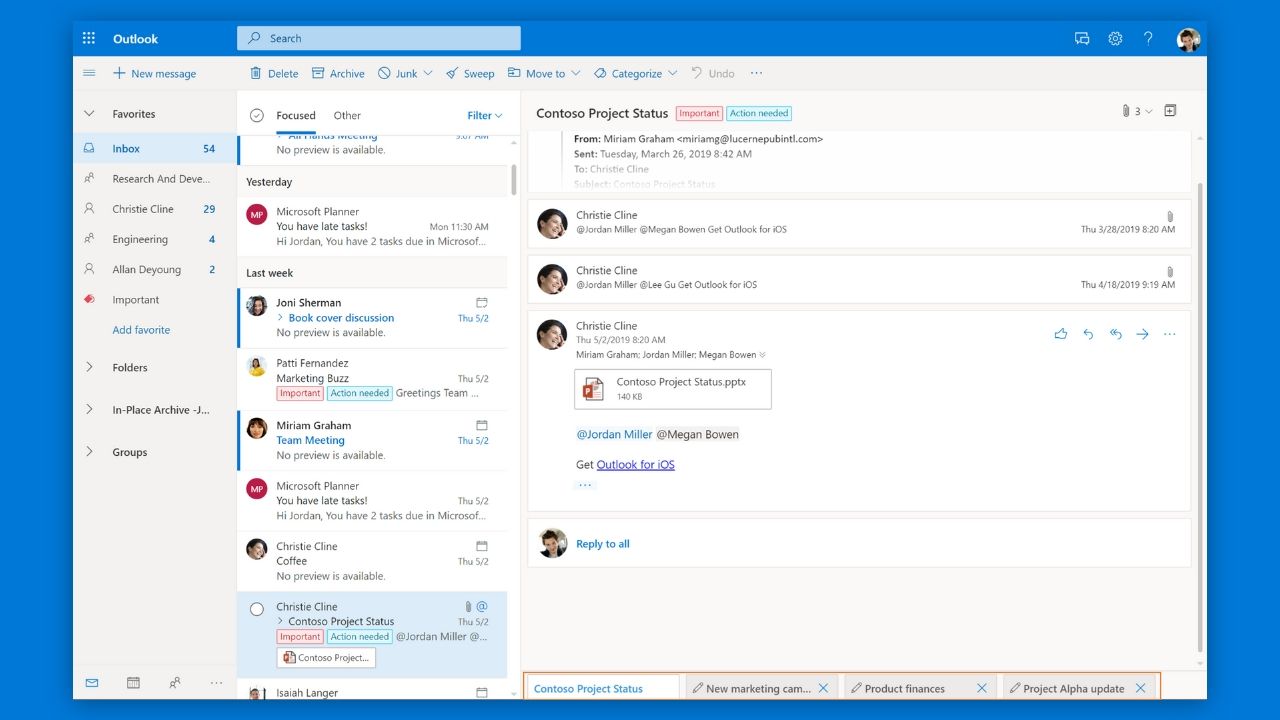Viewport: 1280px width, 720px height.
Task: Open the app launcher grid icon
Action: pos(88,37)
